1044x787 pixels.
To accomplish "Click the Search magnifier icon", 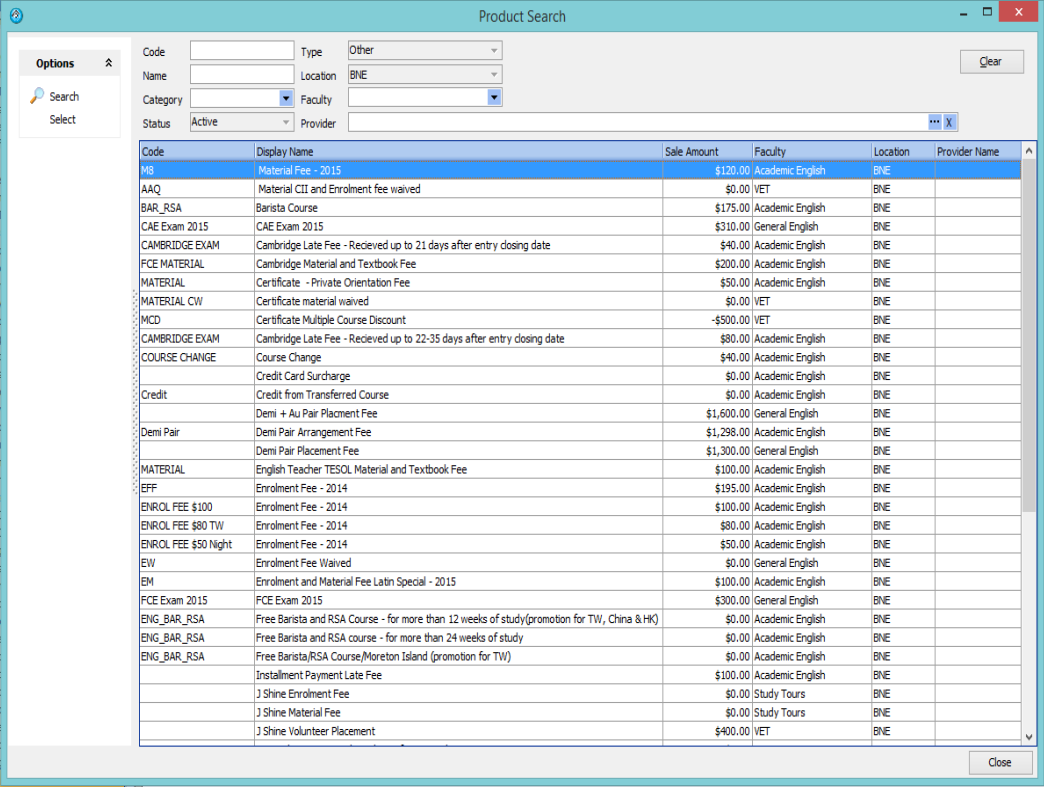I will [x=37, y=96].
